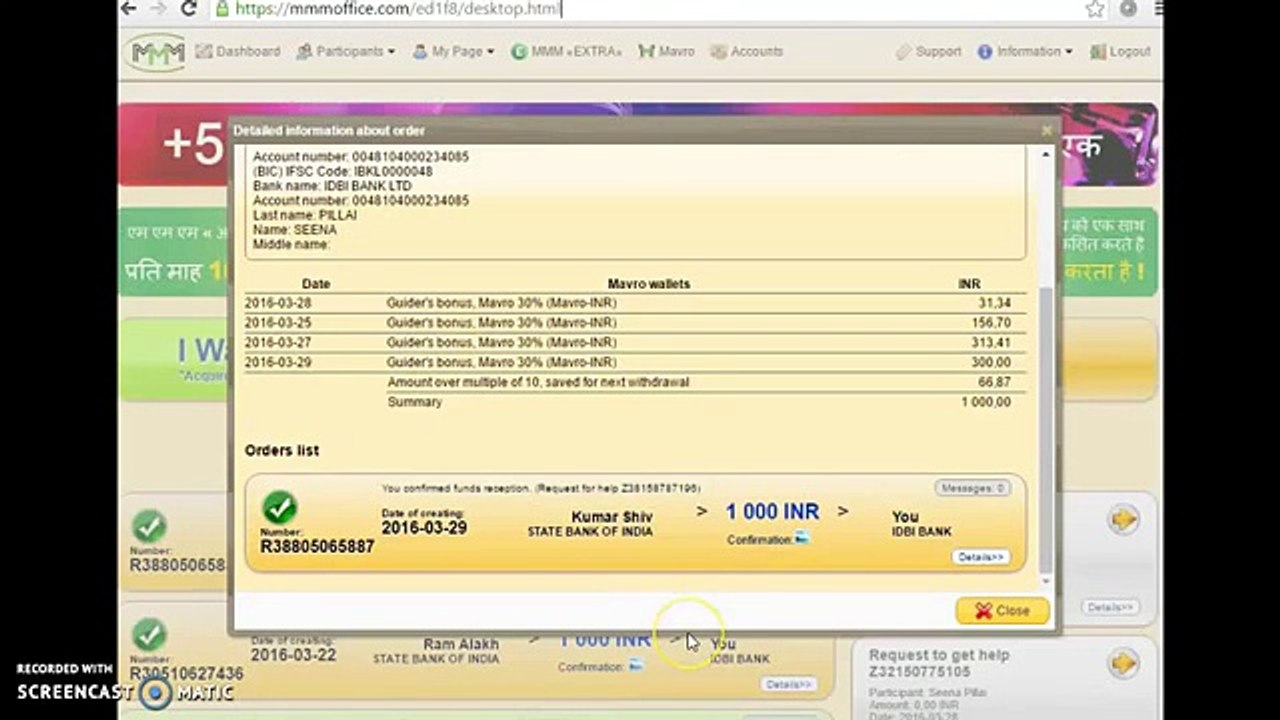Viewport: 1280px width, 720px height.
Task: Click the amount 156,70
Action: click(x=992, y=323)
